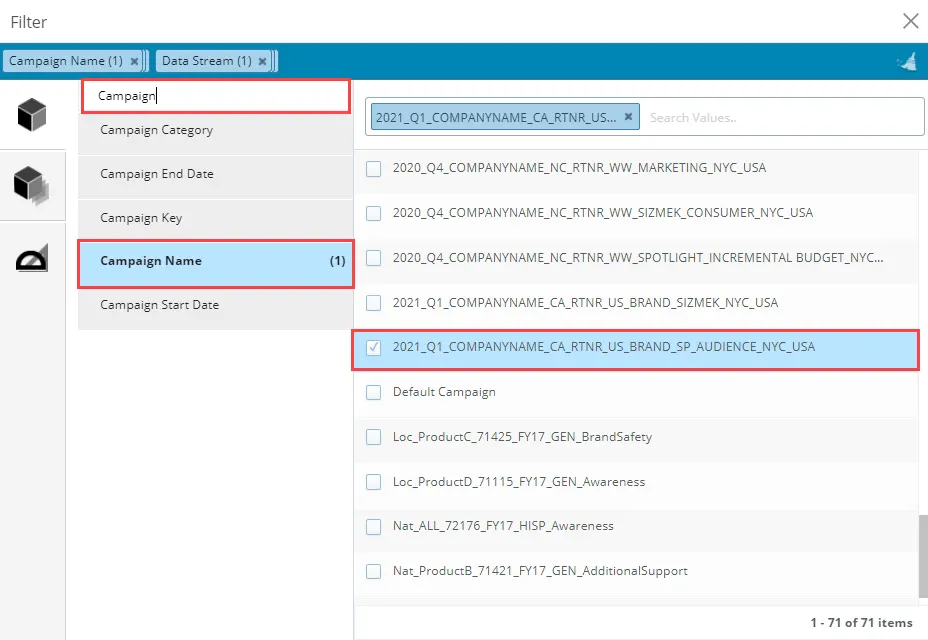This screenshot has height=640, width=928.
Task: Check 2020_Q4 SPOTLIGHT_INCREMENTAL BUDGET campaign
Action: pos(373,258)
